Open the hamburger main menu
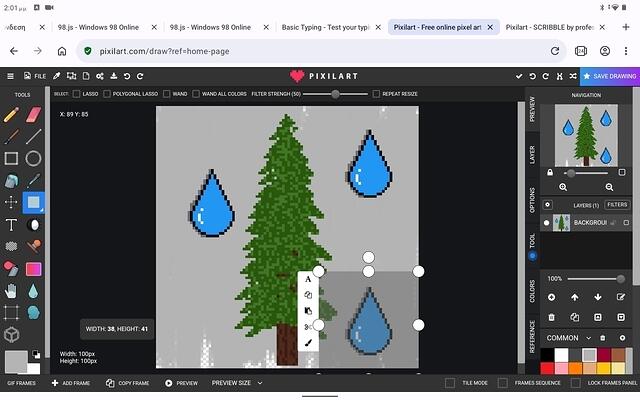Image resolution: width=640 pixels, height=400 pixels. coord(10,75)
